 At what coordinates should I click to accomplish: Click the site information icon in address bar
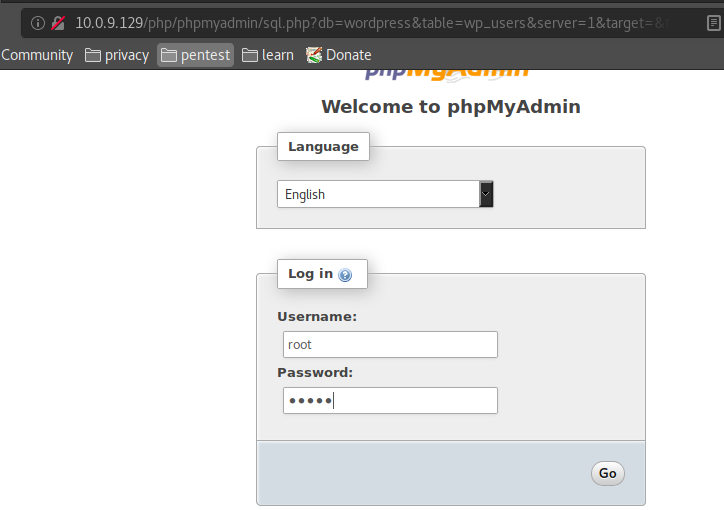pyautogui.click(x=38, y=23)
